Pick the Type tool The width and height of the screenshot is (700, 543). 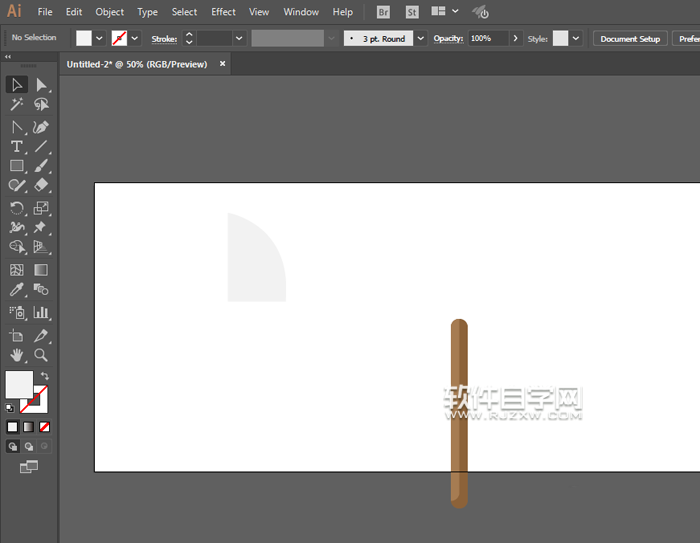click(x=17, y=147)
